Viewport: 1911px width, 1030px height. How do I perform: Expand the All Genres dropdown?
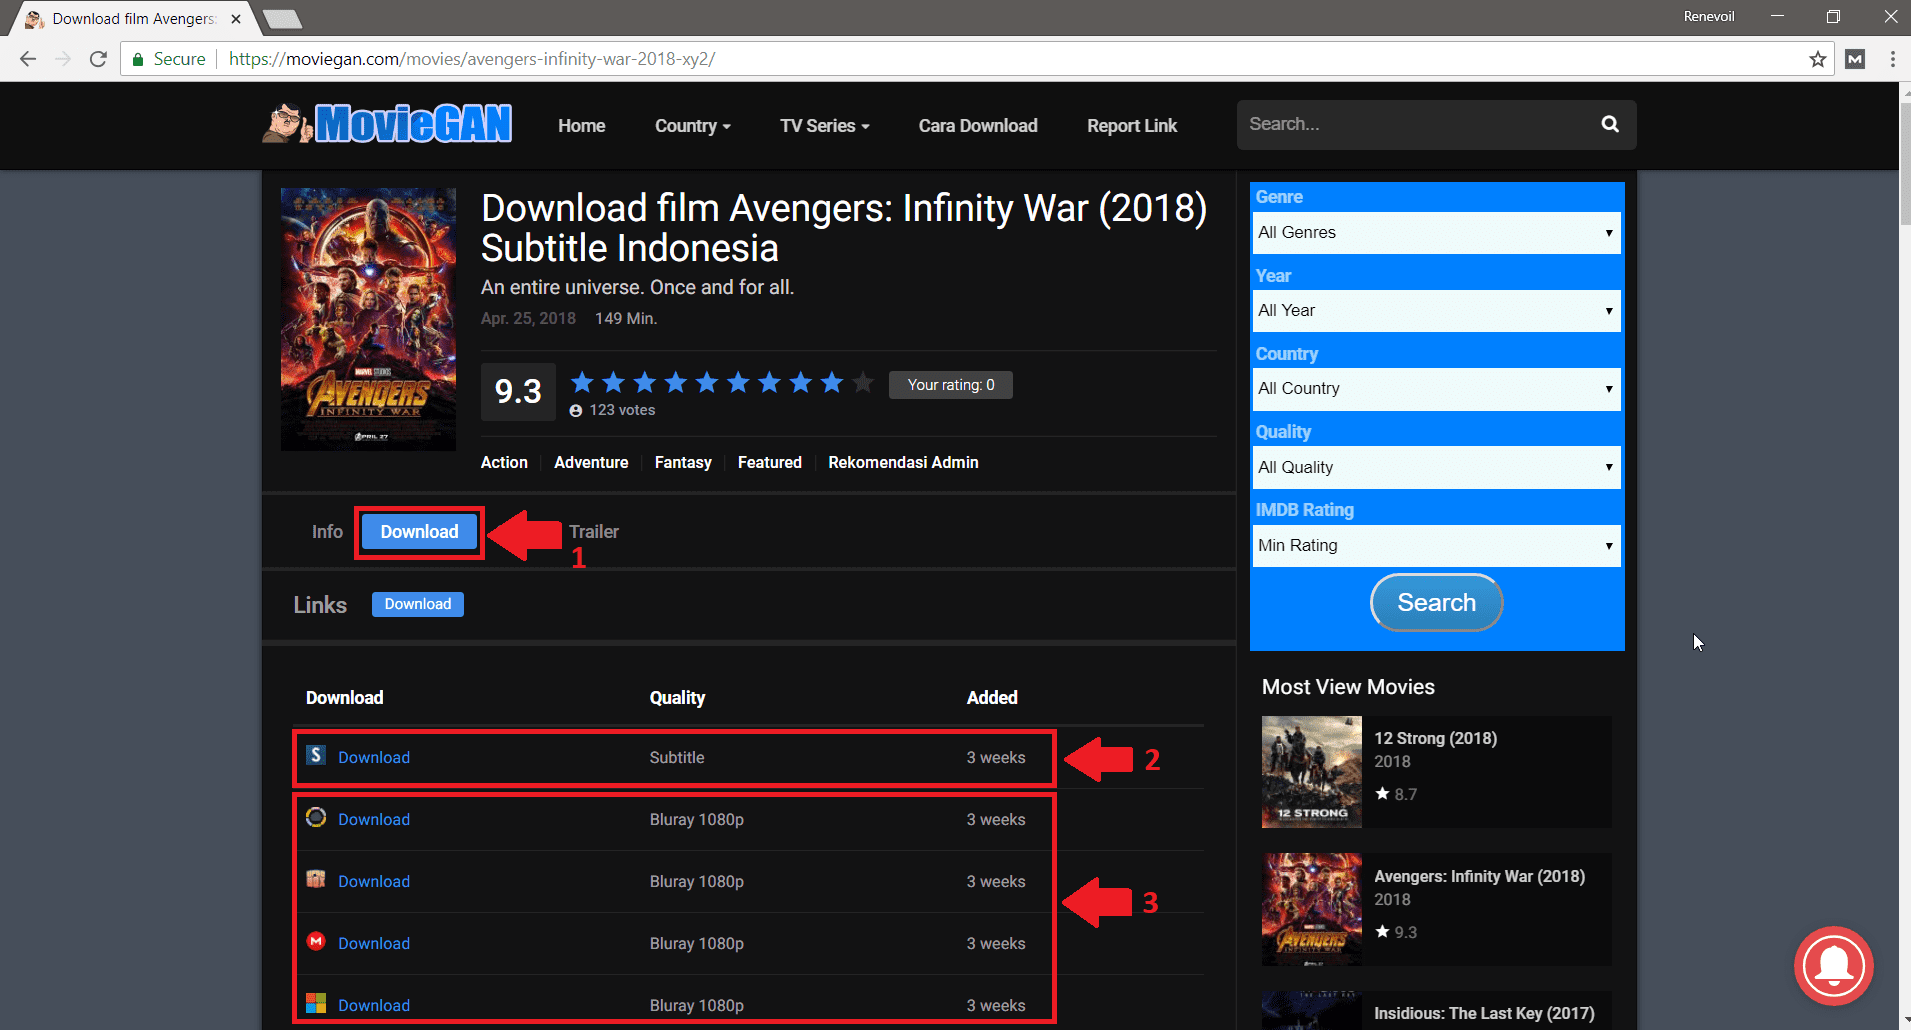[x=1436, y=232]
